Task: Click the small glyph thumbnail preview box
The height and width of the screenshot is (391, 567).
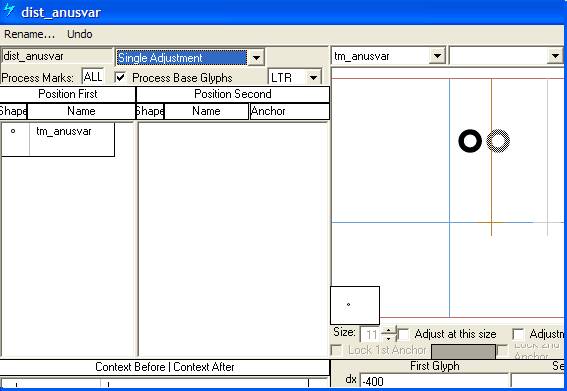Action: click(x=355, y=305)
